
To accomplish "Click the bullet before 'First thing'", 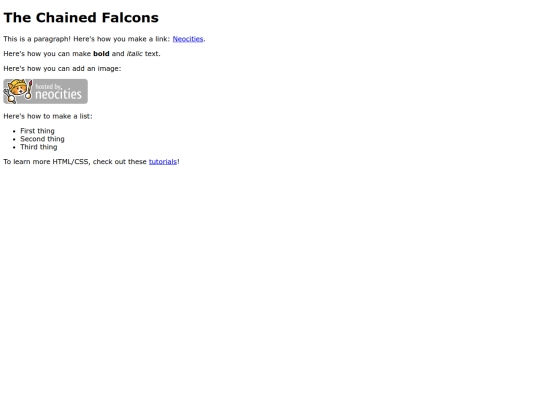I will coord(14,131).
